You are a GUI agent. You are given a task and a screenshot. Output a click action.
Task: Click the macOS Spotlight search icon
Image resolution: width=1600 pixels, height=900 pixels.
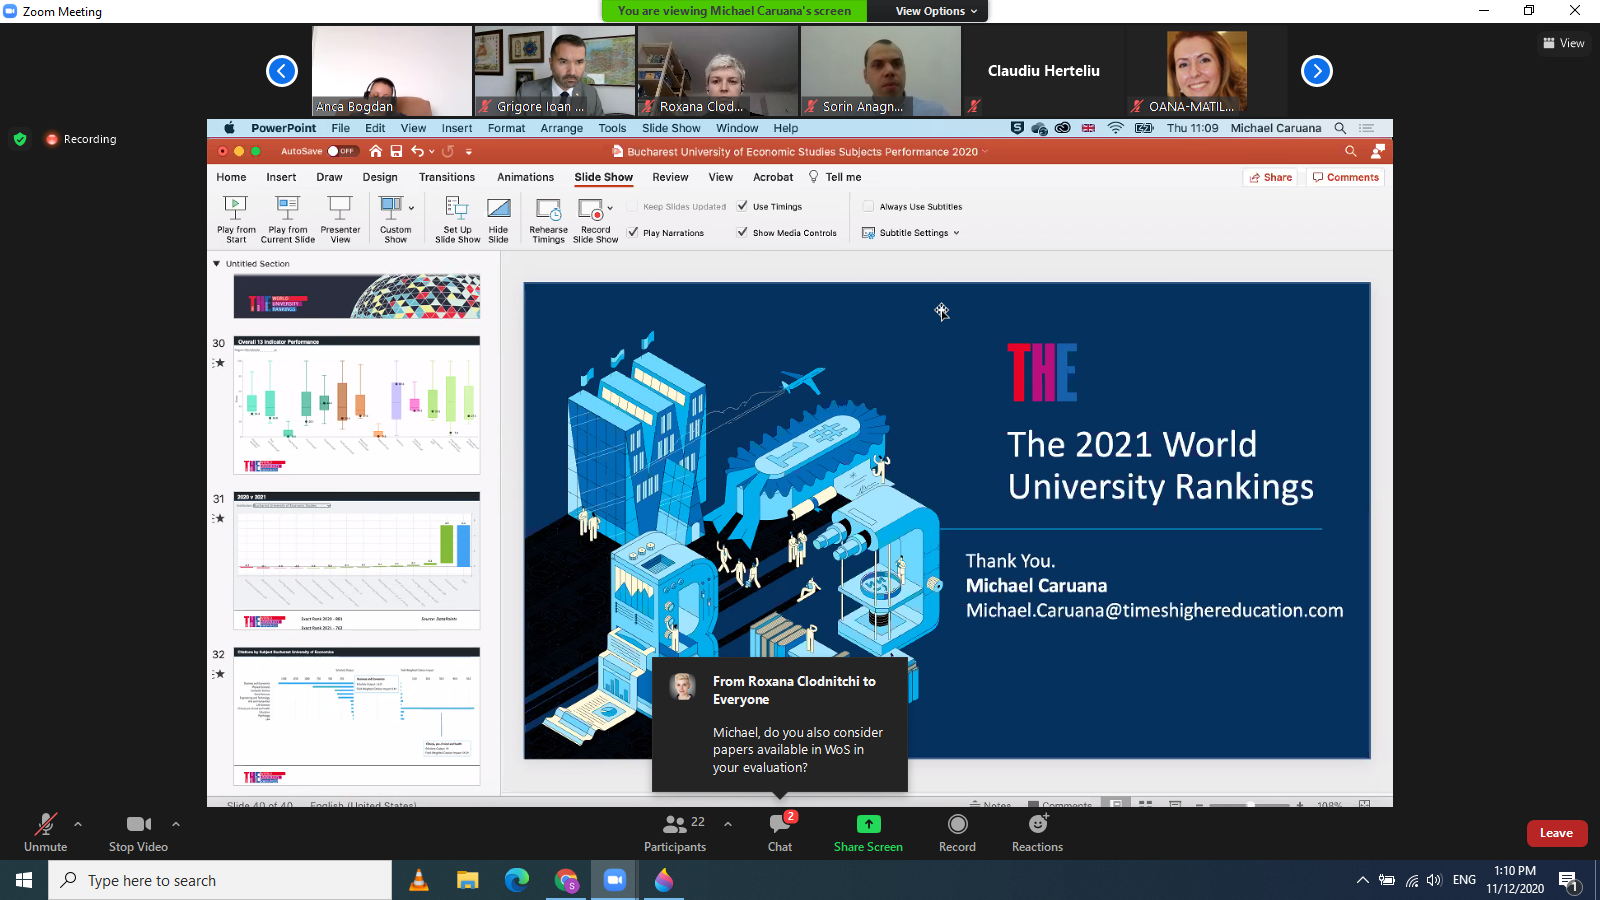pos(1340,128)
